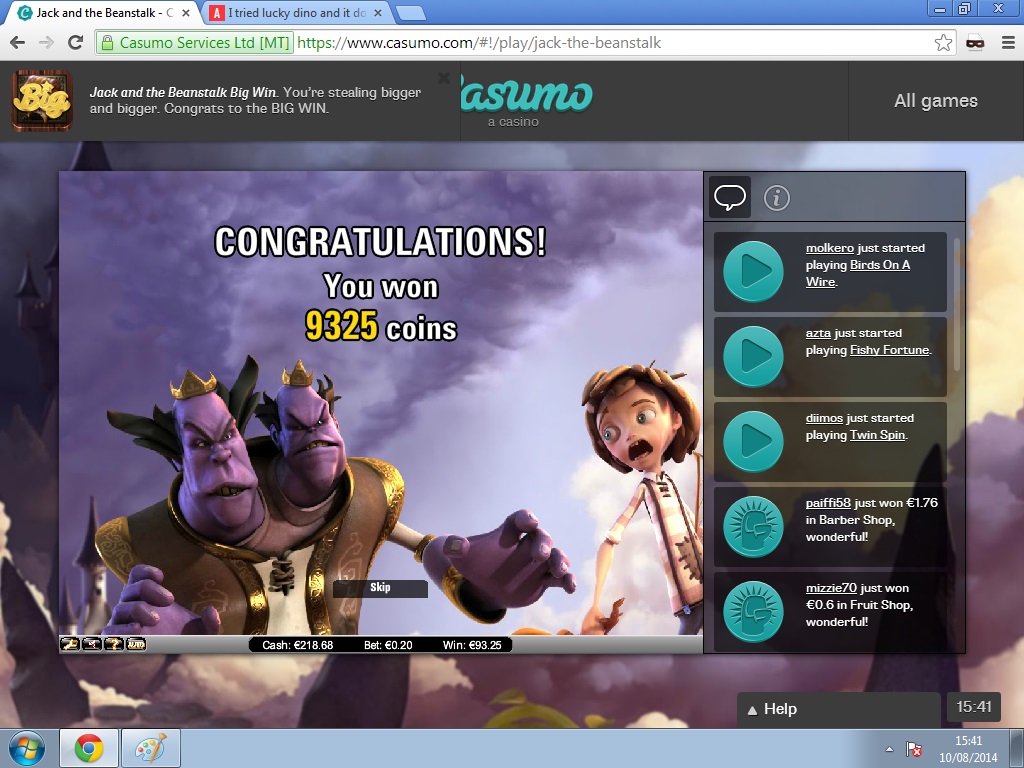This screenshot has height=768, width=1024.
Task: Switch to the info tab icon
Action: (x=776, y=197)
